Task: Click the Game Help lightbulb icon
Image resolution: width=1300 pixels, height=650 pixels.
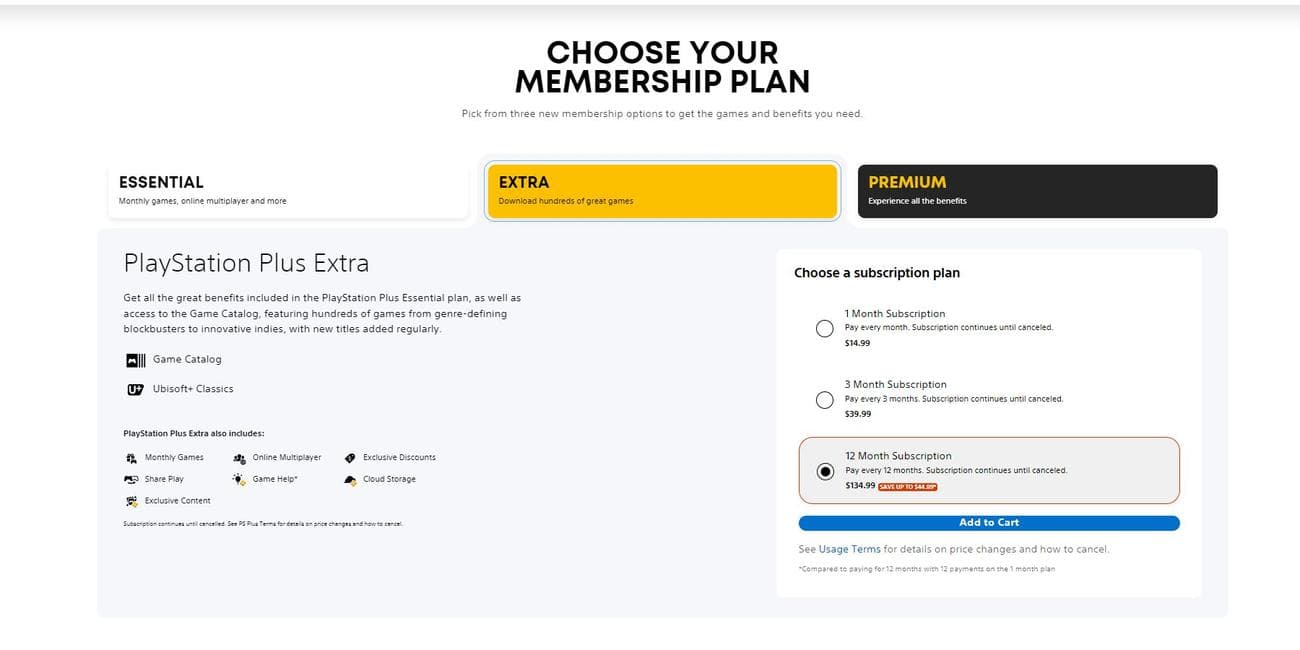Action: click(x=239, y=479)
